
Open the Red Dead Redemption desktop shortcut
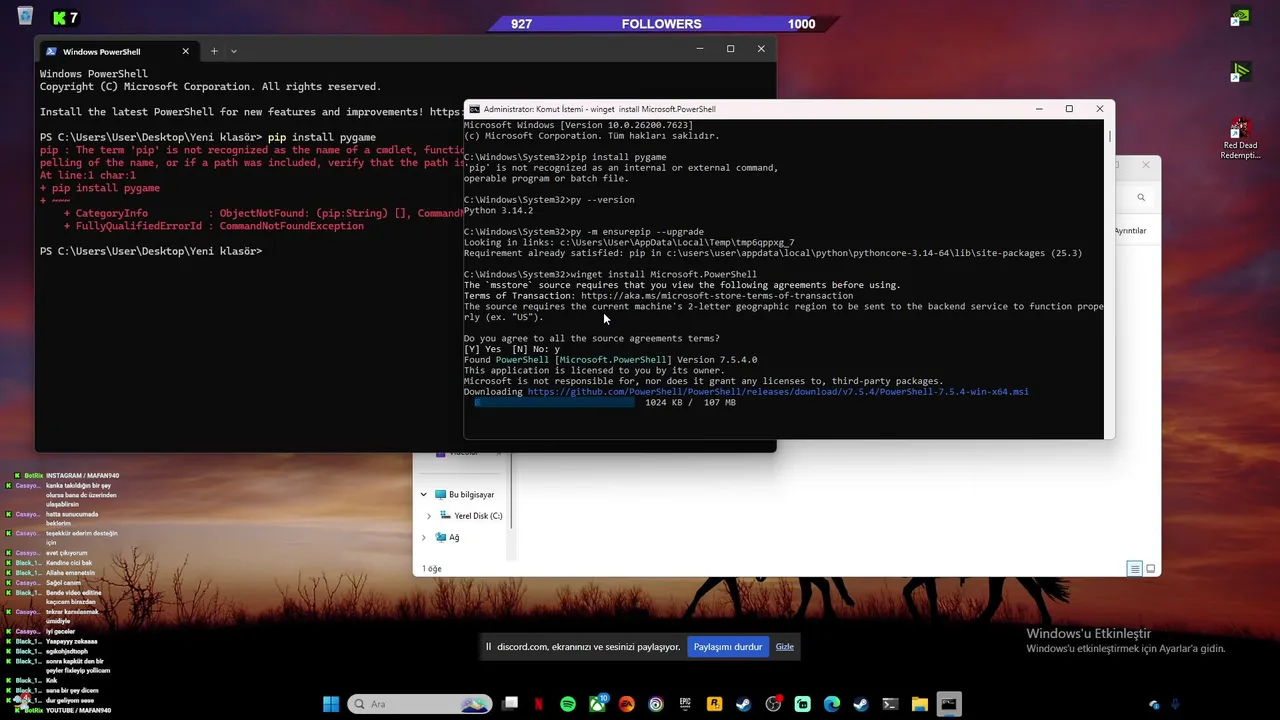pos(1240,139)
